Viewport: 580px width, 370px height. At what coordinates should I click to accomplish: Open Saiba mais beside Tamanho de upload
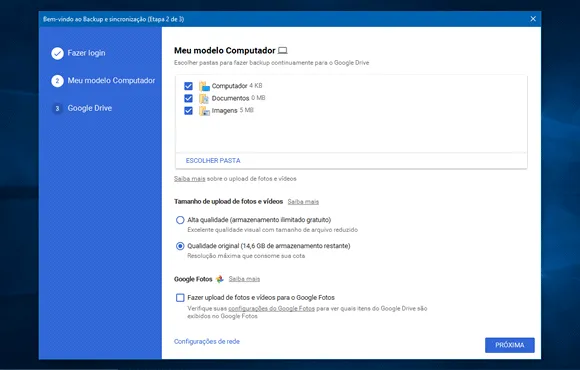pyautogui.click(x=303, y=202)
